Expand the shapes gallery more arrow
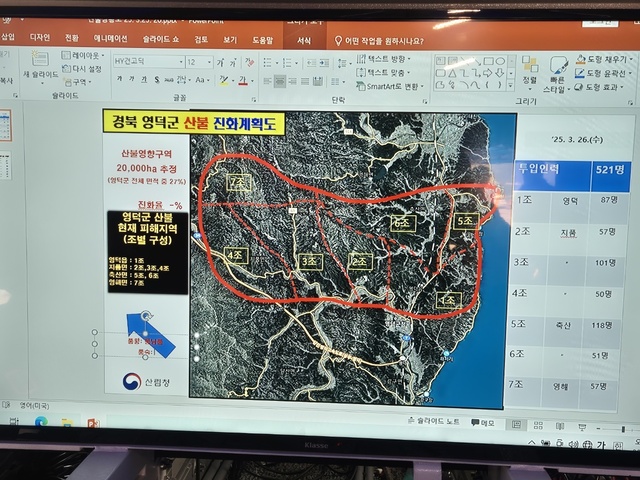640x480 pixels. point(511,85)
